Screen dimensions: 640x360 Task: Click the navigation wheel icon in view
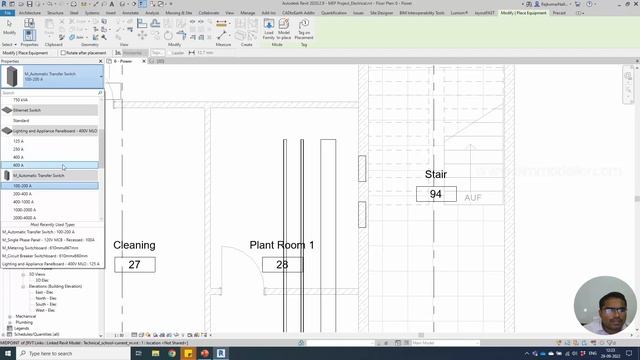pos(628,76)
